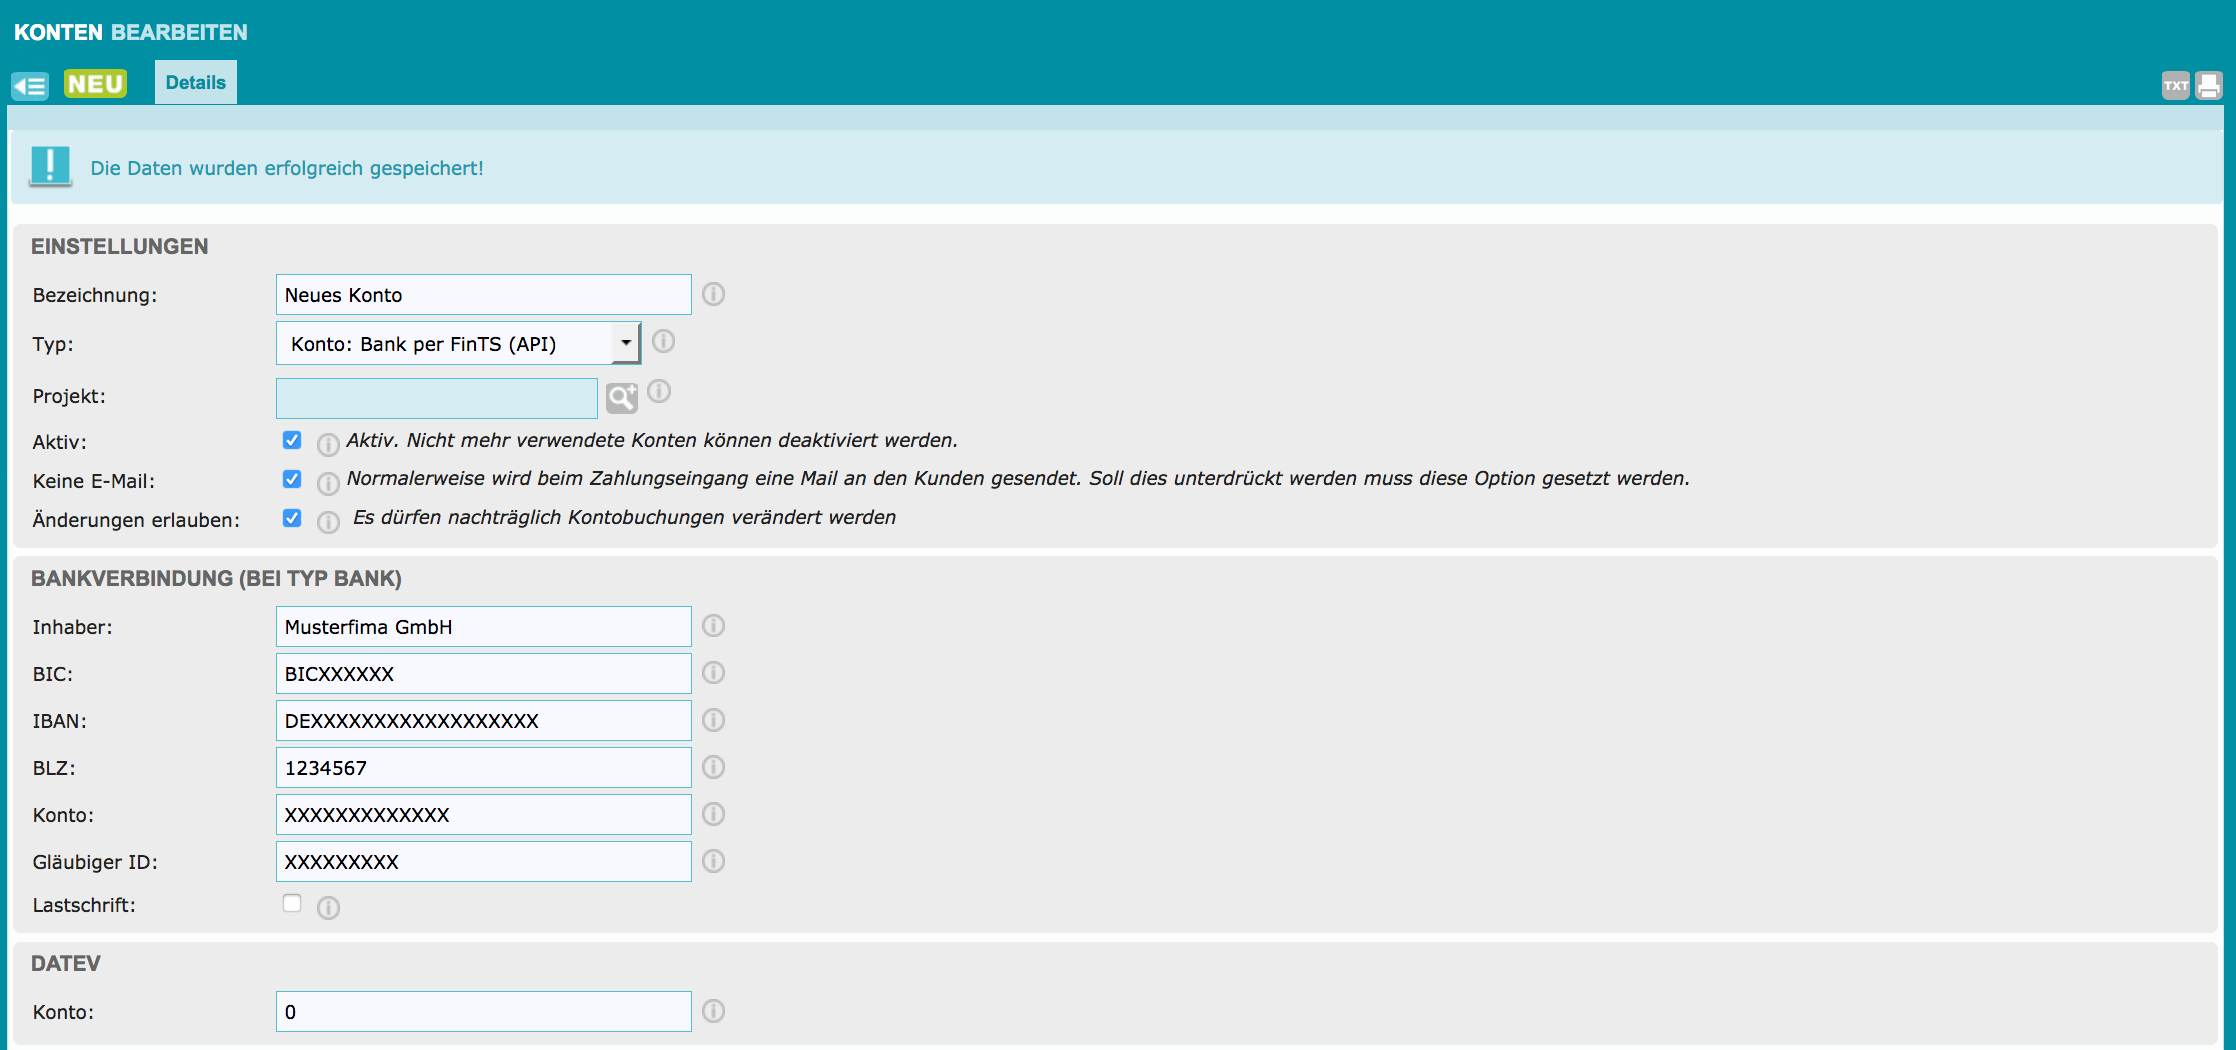2236x1050 pixels.
Task: Disable the Änderungen erlauben checkbox
Action: (x=292, y=518)
